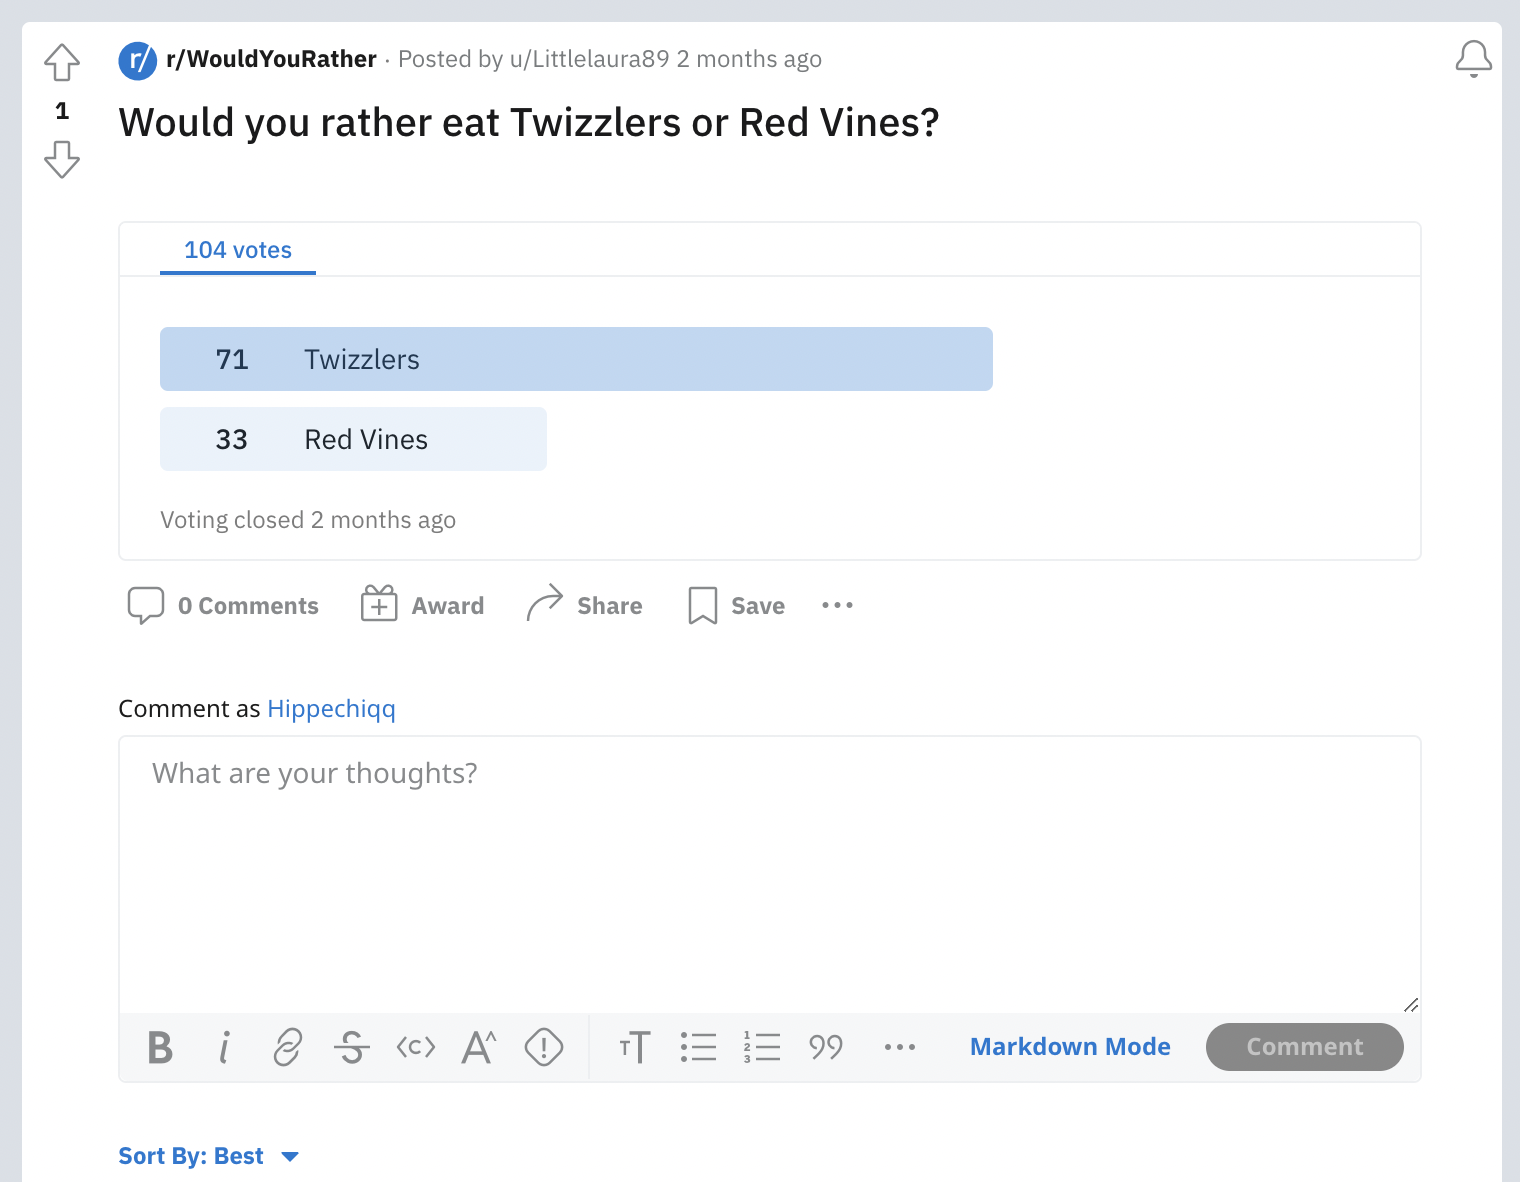Switch to Markdown Mode
This screenshot has height=1182, width=1520.
(1070, 1047)
